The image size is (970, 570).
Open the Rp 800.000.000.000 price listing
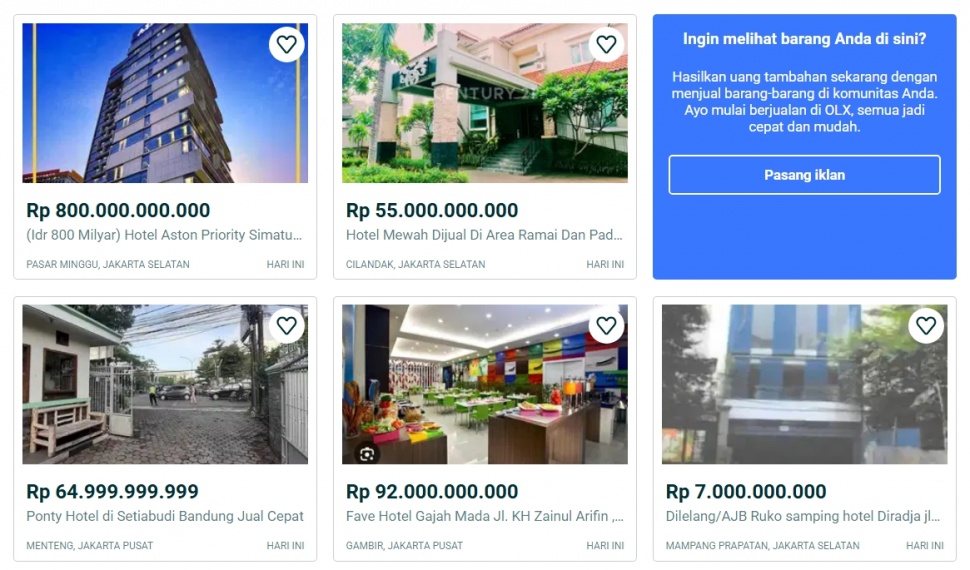click(x=118, y=211)
